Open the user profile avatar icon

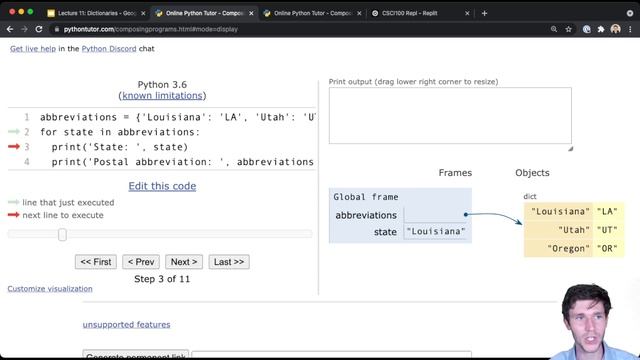click(616, 29)
